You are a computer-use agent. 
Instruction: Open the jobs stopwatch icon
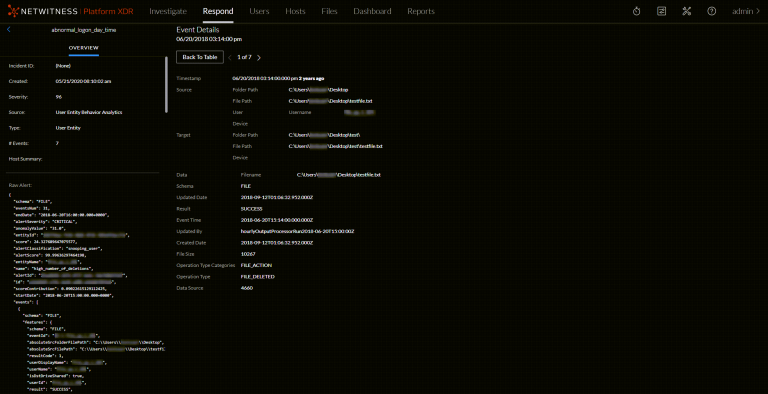click(636, 11)
